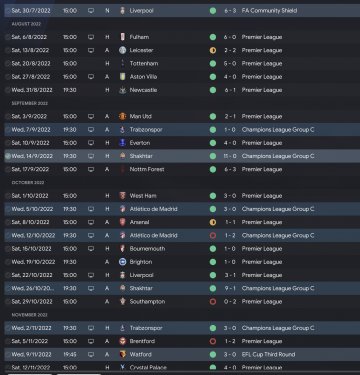Open the West Ham team link
This screenshot has width=360, height=375.
(143, 196)
